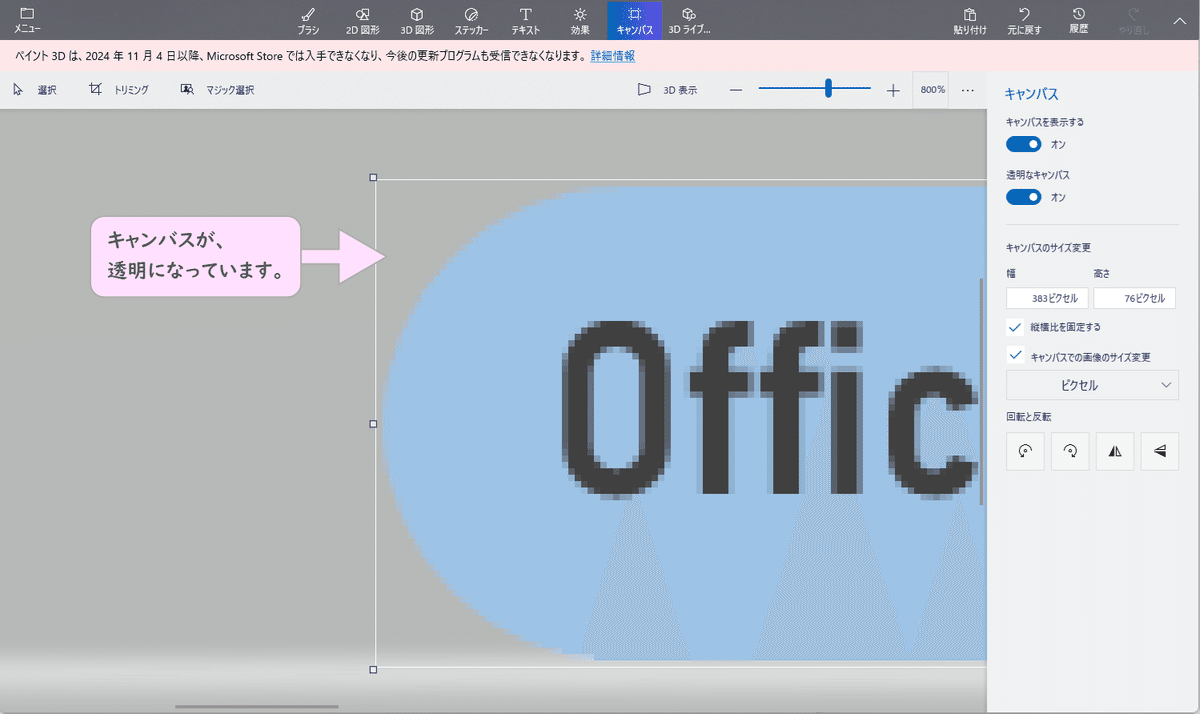Click the zoom in plus icon
The width and height of the screenshot is (1200, 714).
point(893,90)
